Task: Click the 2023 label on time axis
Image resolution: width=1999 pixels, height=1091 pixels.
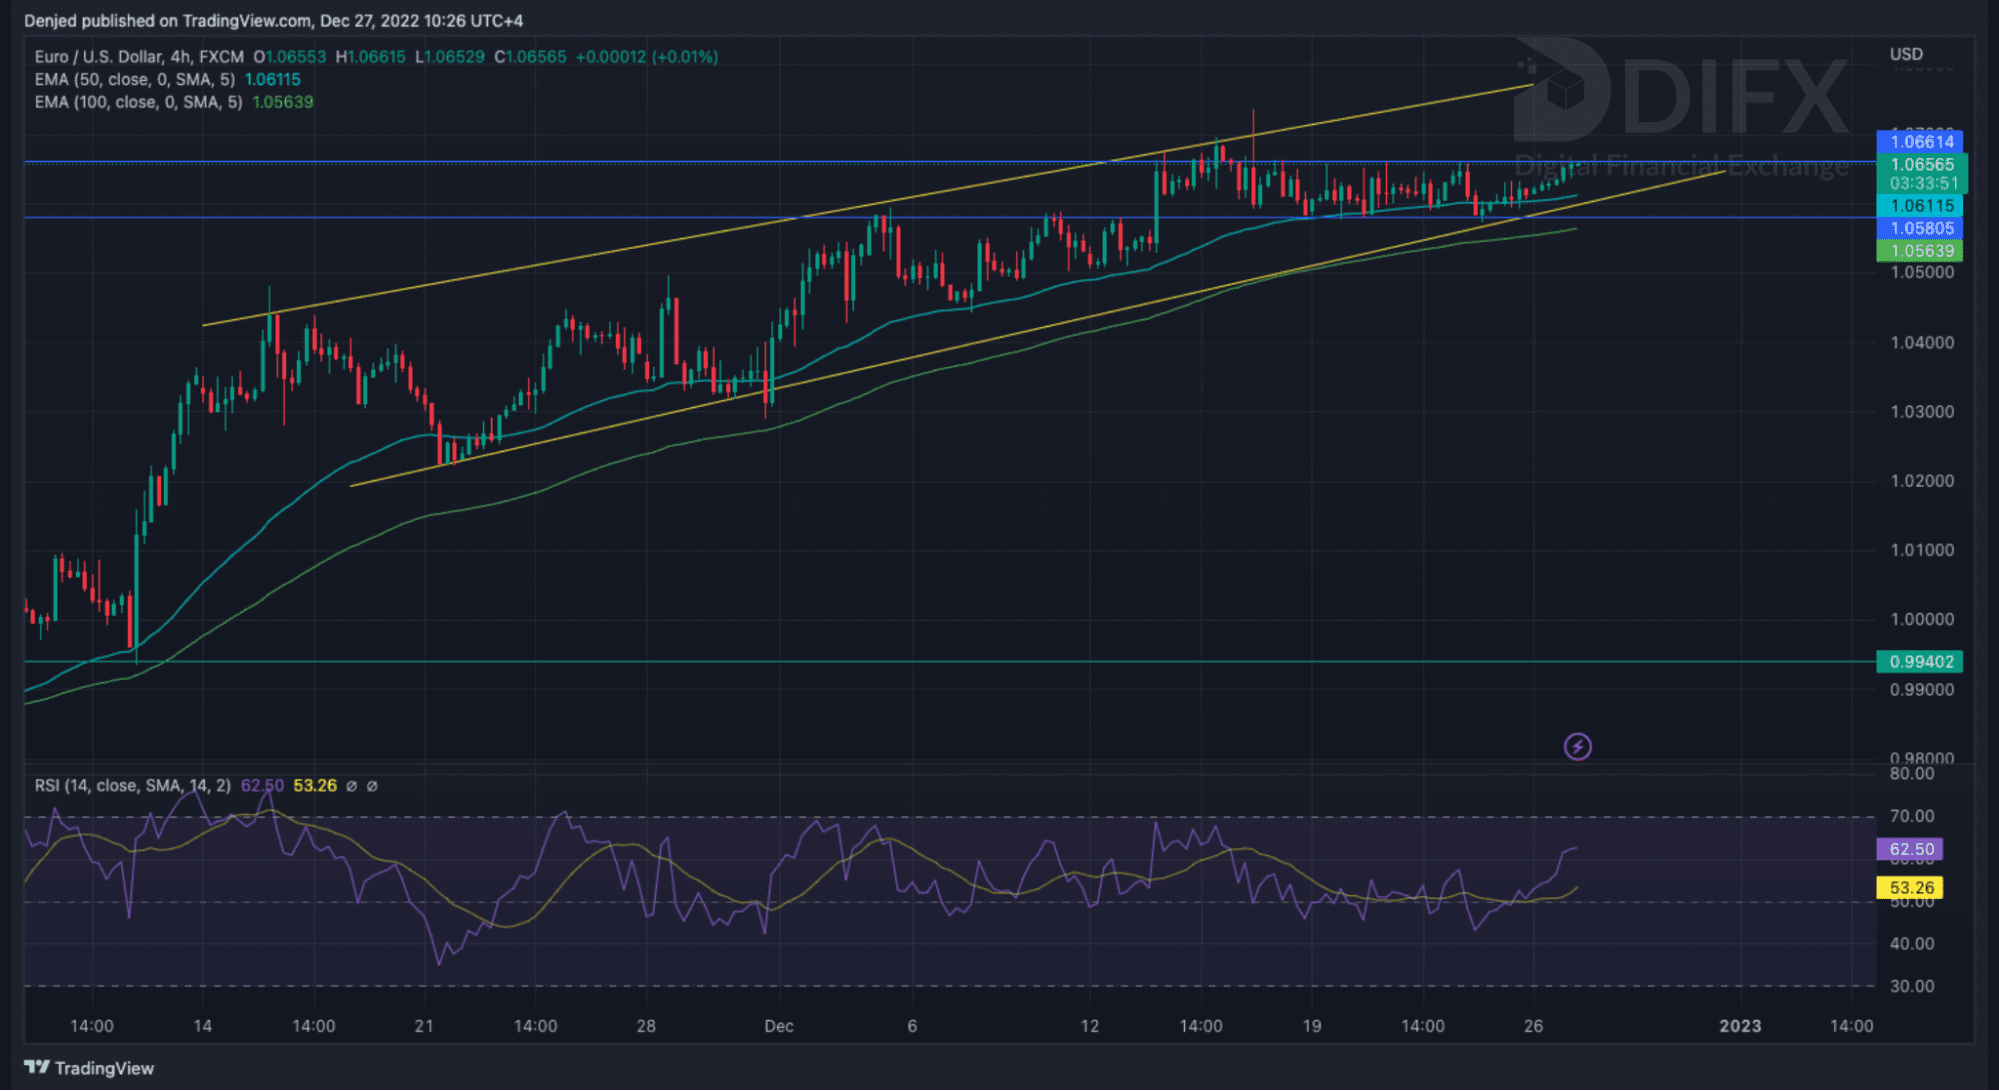Action: click(x=1739, y=1026)
